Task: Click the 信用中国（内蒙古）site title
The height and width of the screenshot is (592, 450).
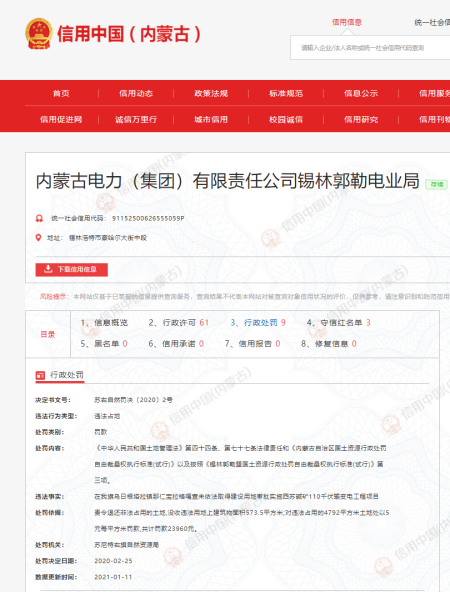Action: coord(129,34)
